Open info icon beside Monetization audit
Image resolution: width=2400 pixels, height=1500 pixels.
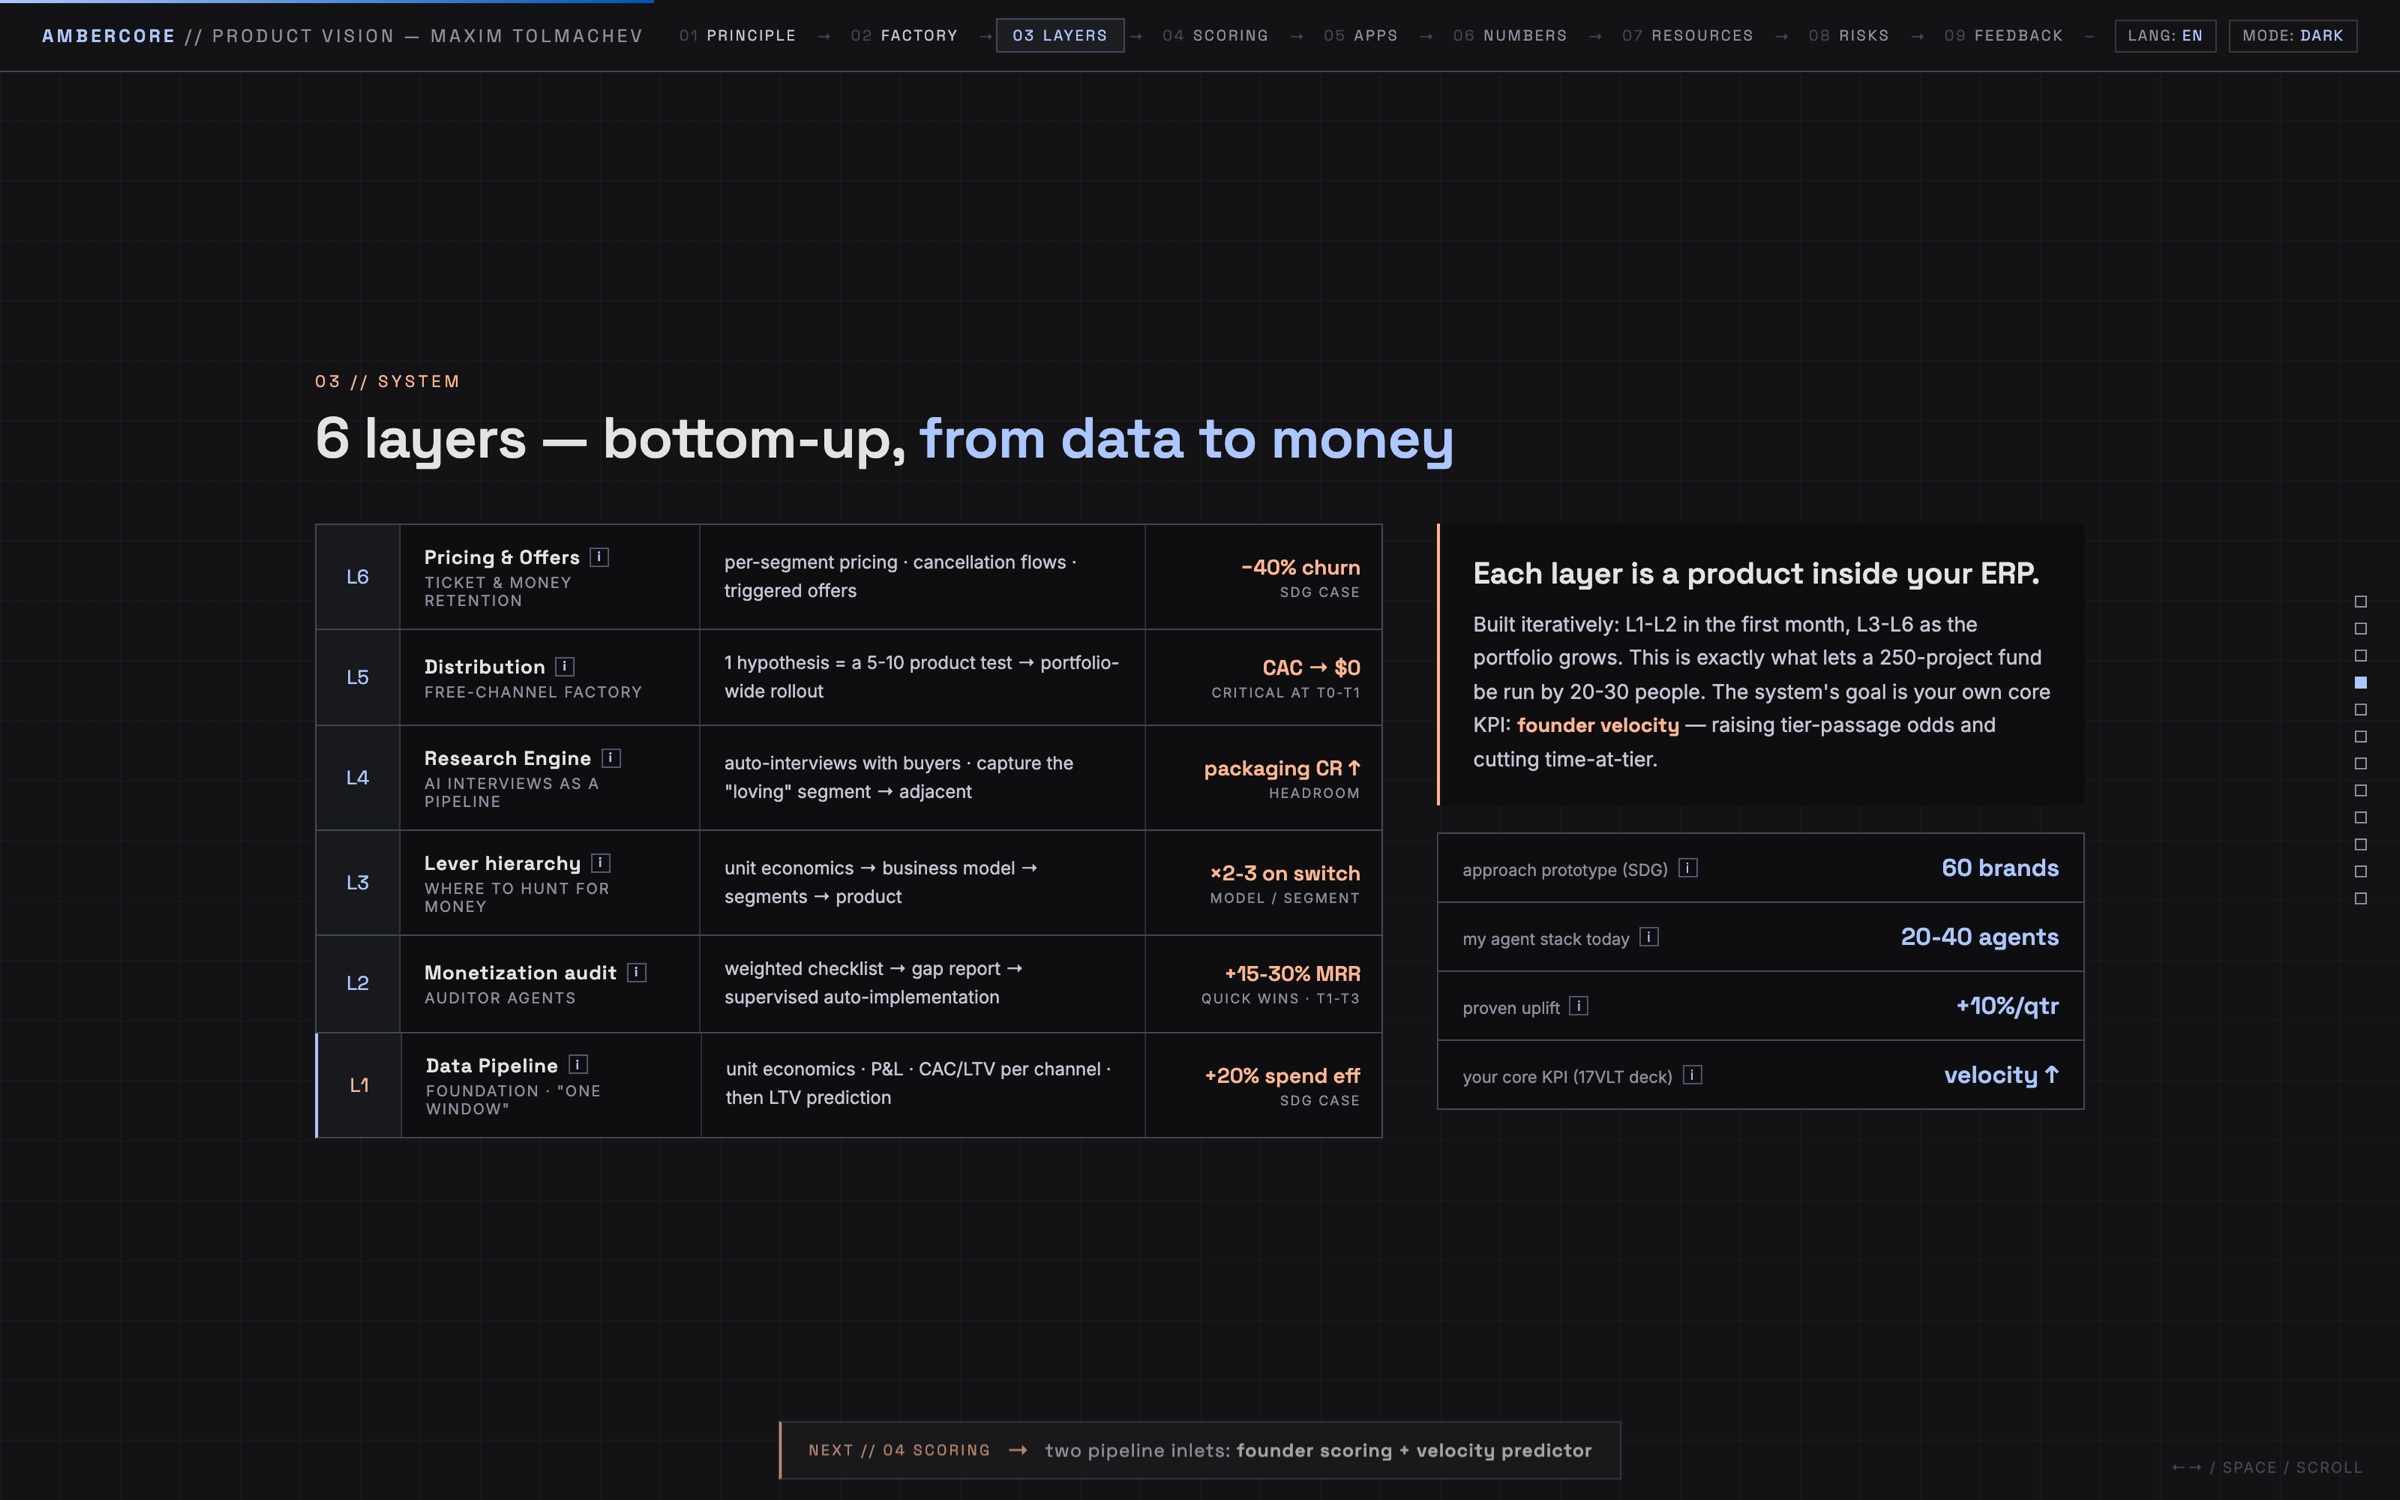click(637, 972)
